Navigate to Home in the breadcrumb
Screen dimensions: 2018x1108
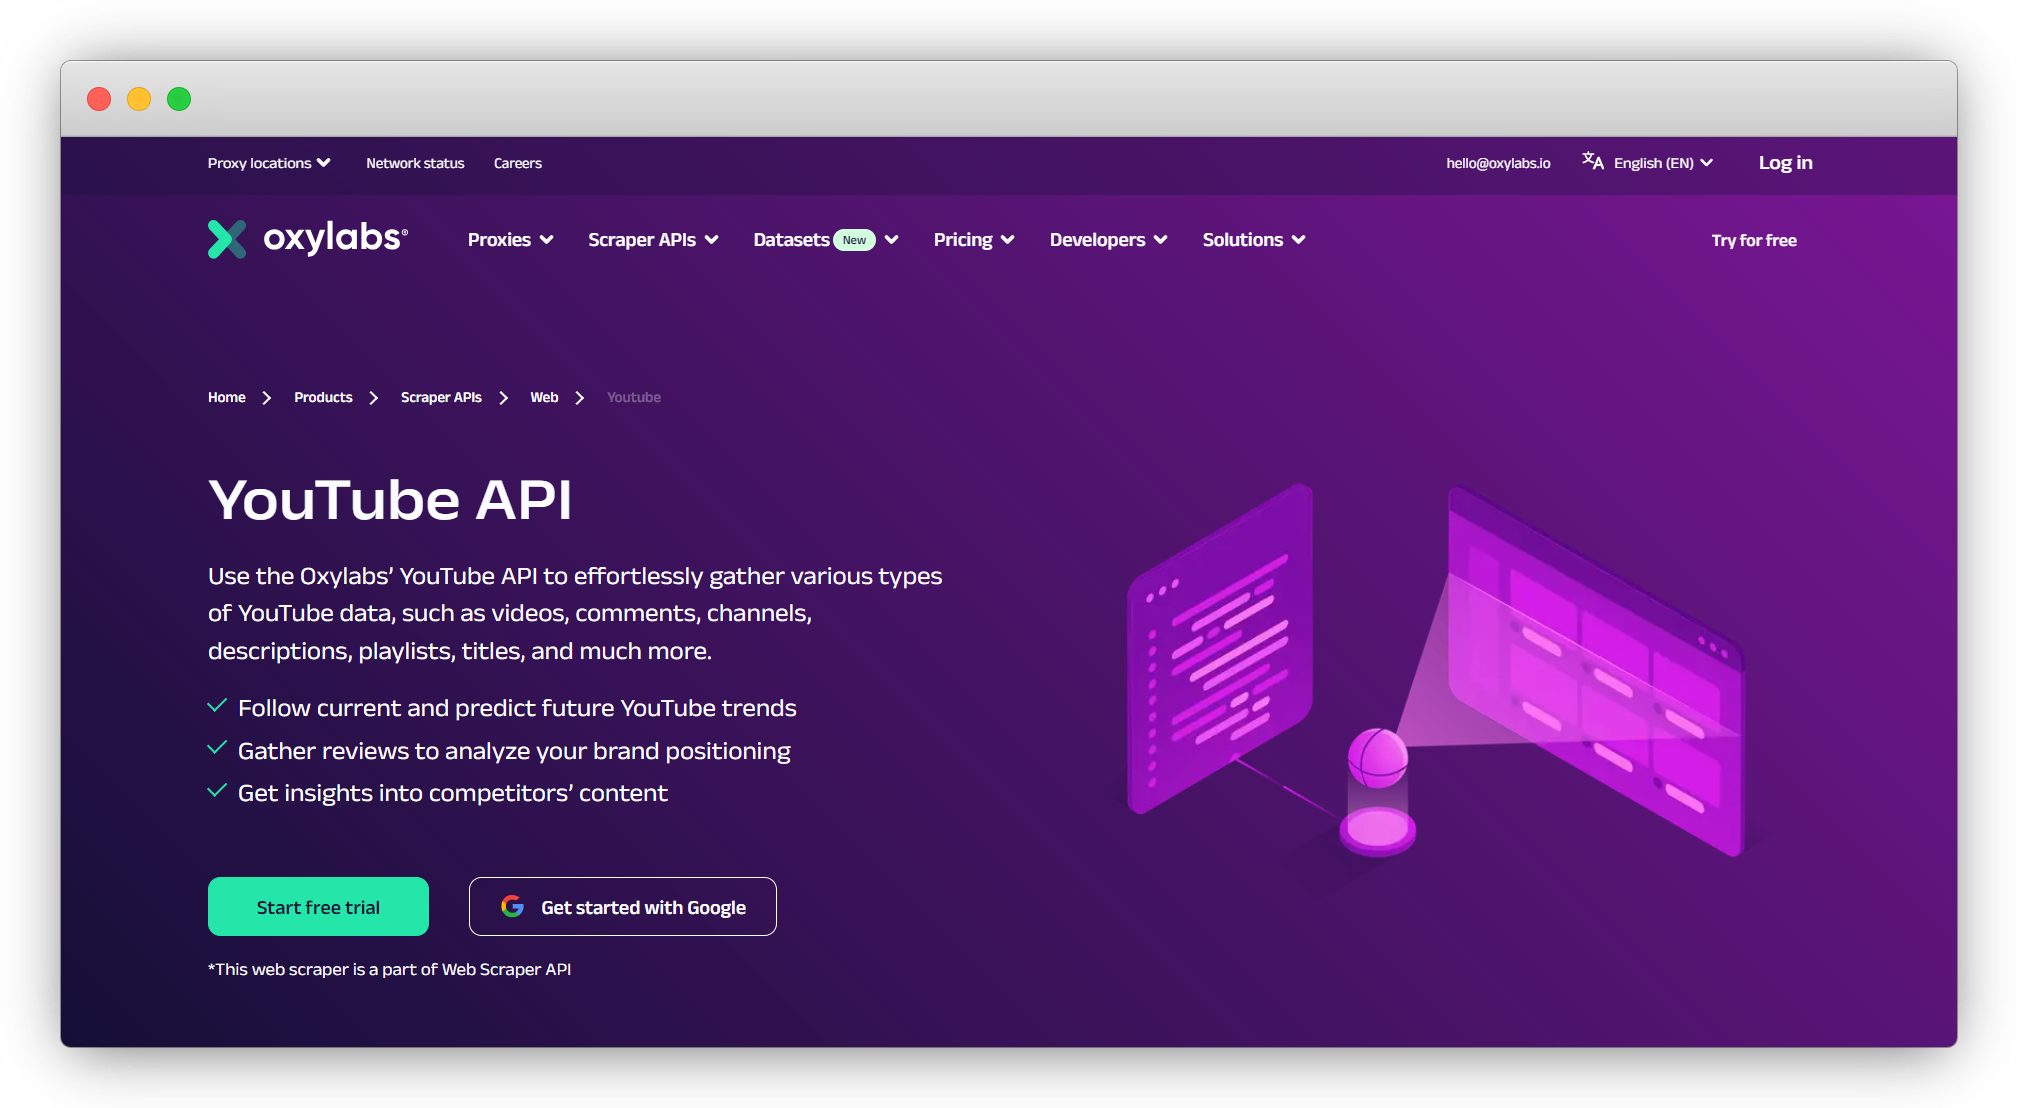pyautogui.click(x=227, y=397)
